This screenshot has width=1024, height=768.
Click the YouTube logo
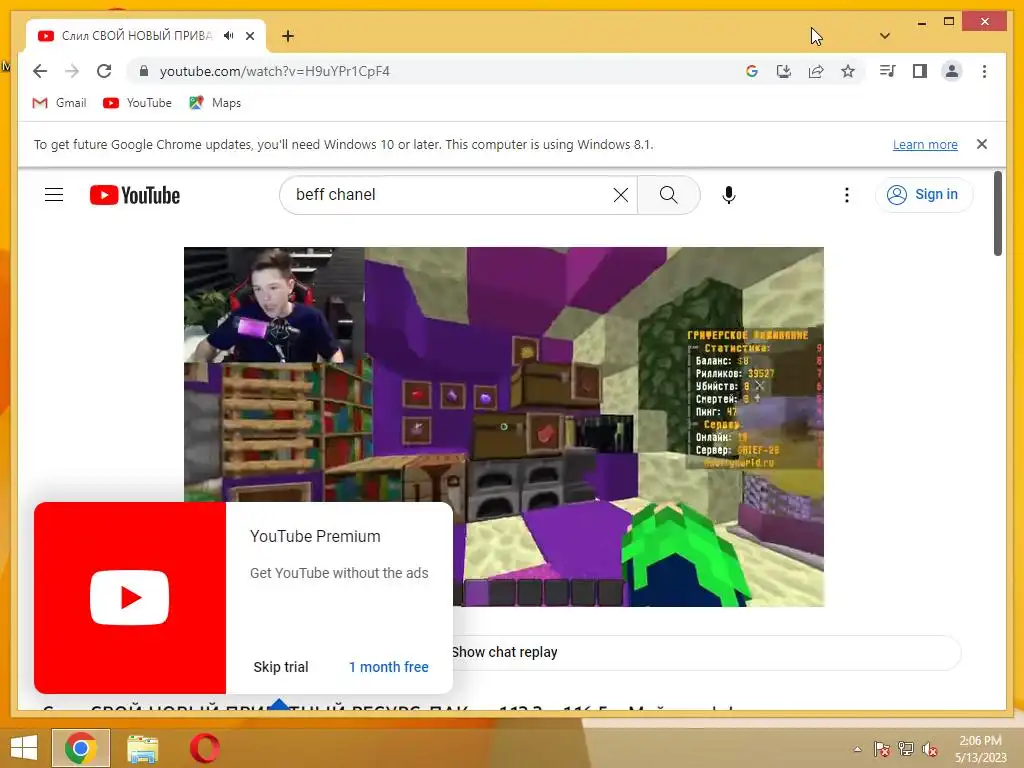click(135, 195)
